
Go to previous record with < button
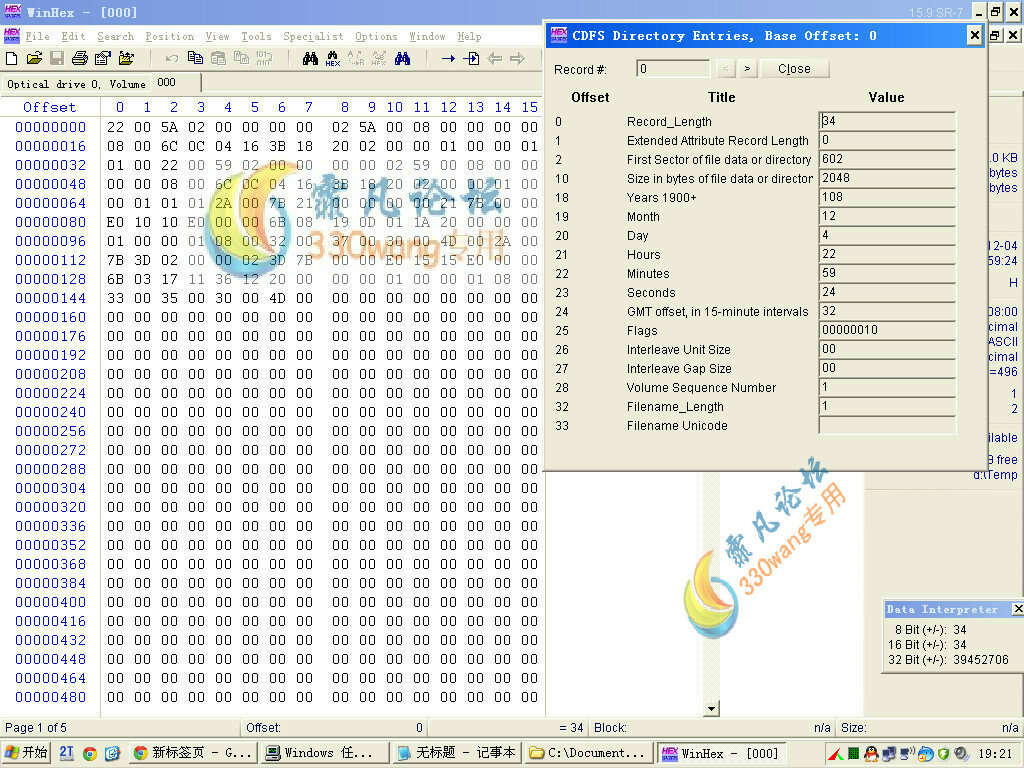(724, 69)
